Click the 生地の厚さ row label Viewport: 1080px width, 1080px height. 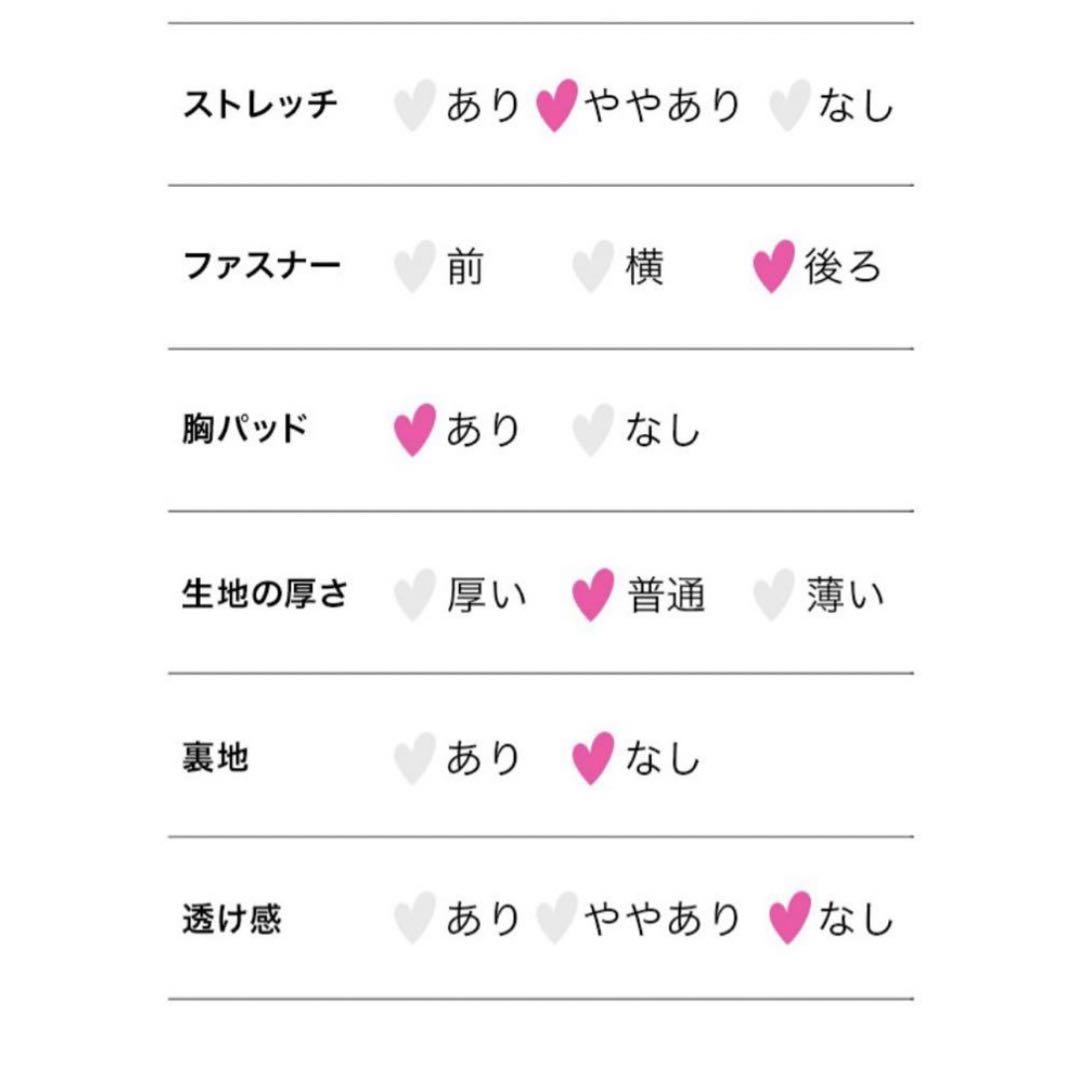tap(265, 594)
